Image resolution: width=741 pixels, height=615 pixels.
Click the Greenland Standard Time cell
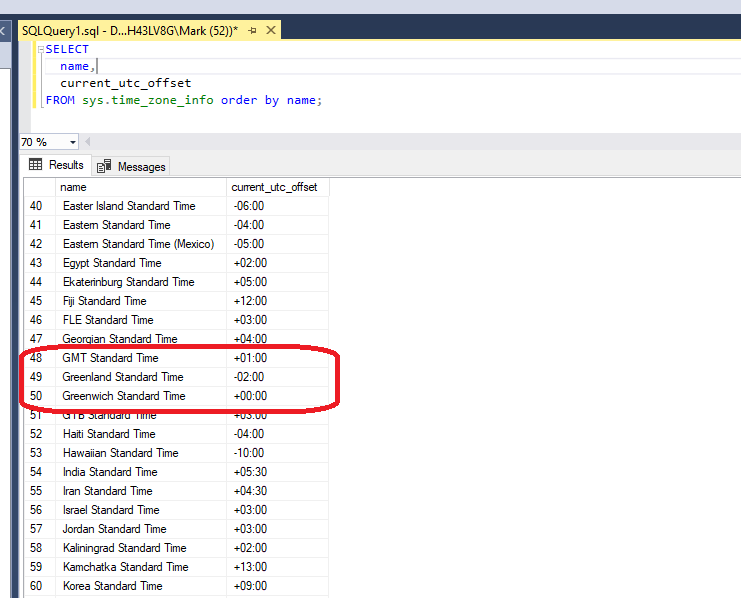pos(123,377)
